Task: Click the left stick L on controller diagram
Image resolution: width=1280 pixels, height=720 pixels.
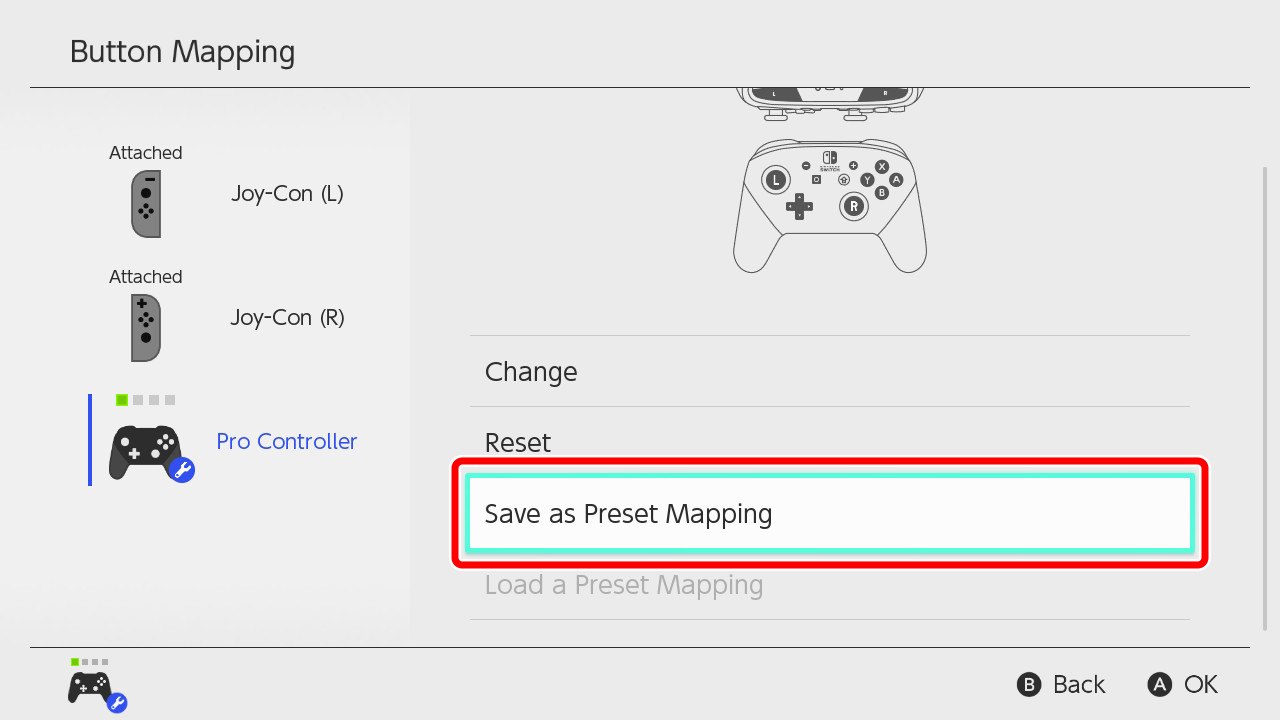Action: [x=775, y=180]
